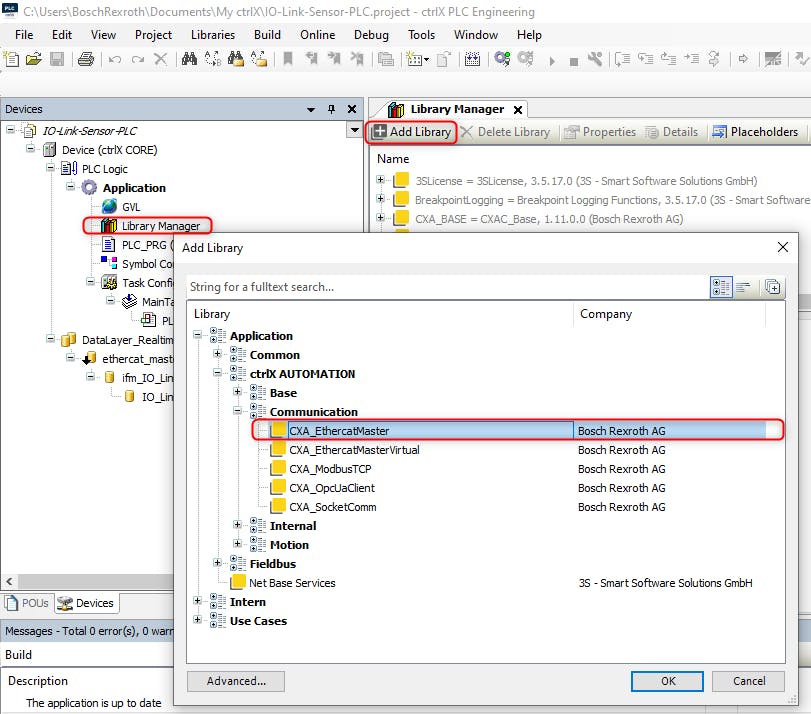Click the Open project folder icon
The image size is (811, 714).
click(34, 59)
